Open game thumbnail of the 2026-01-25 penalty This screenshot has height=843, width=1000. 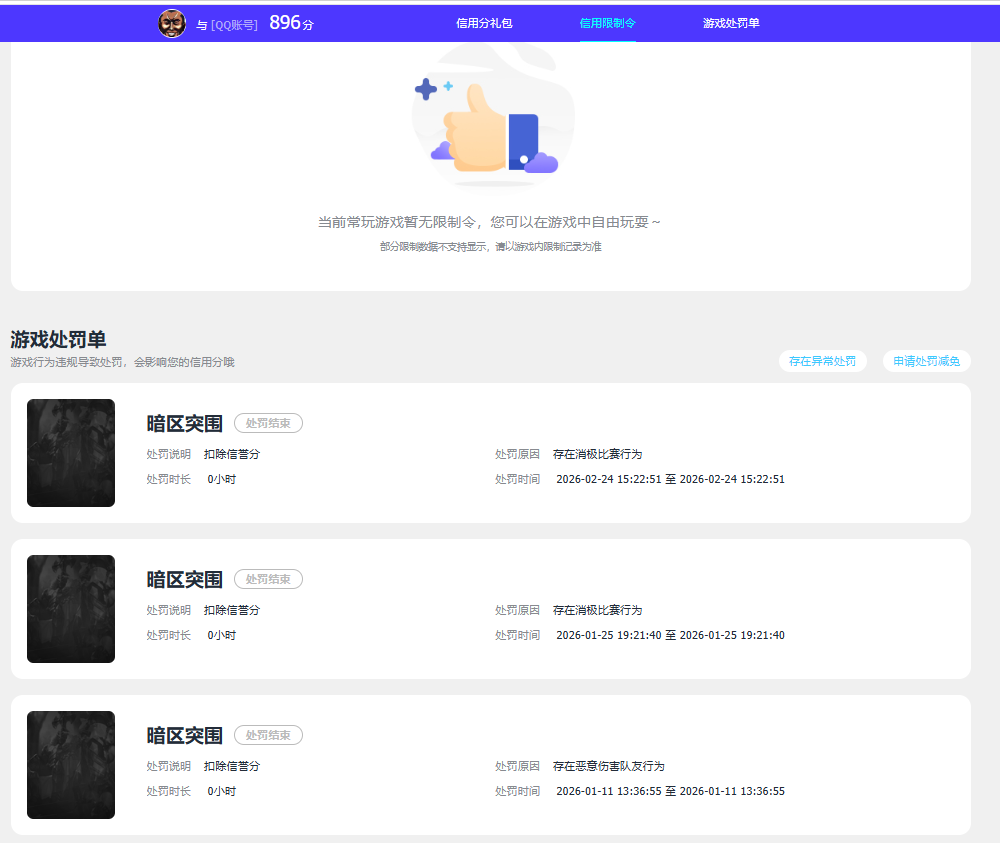coord(71,609)
